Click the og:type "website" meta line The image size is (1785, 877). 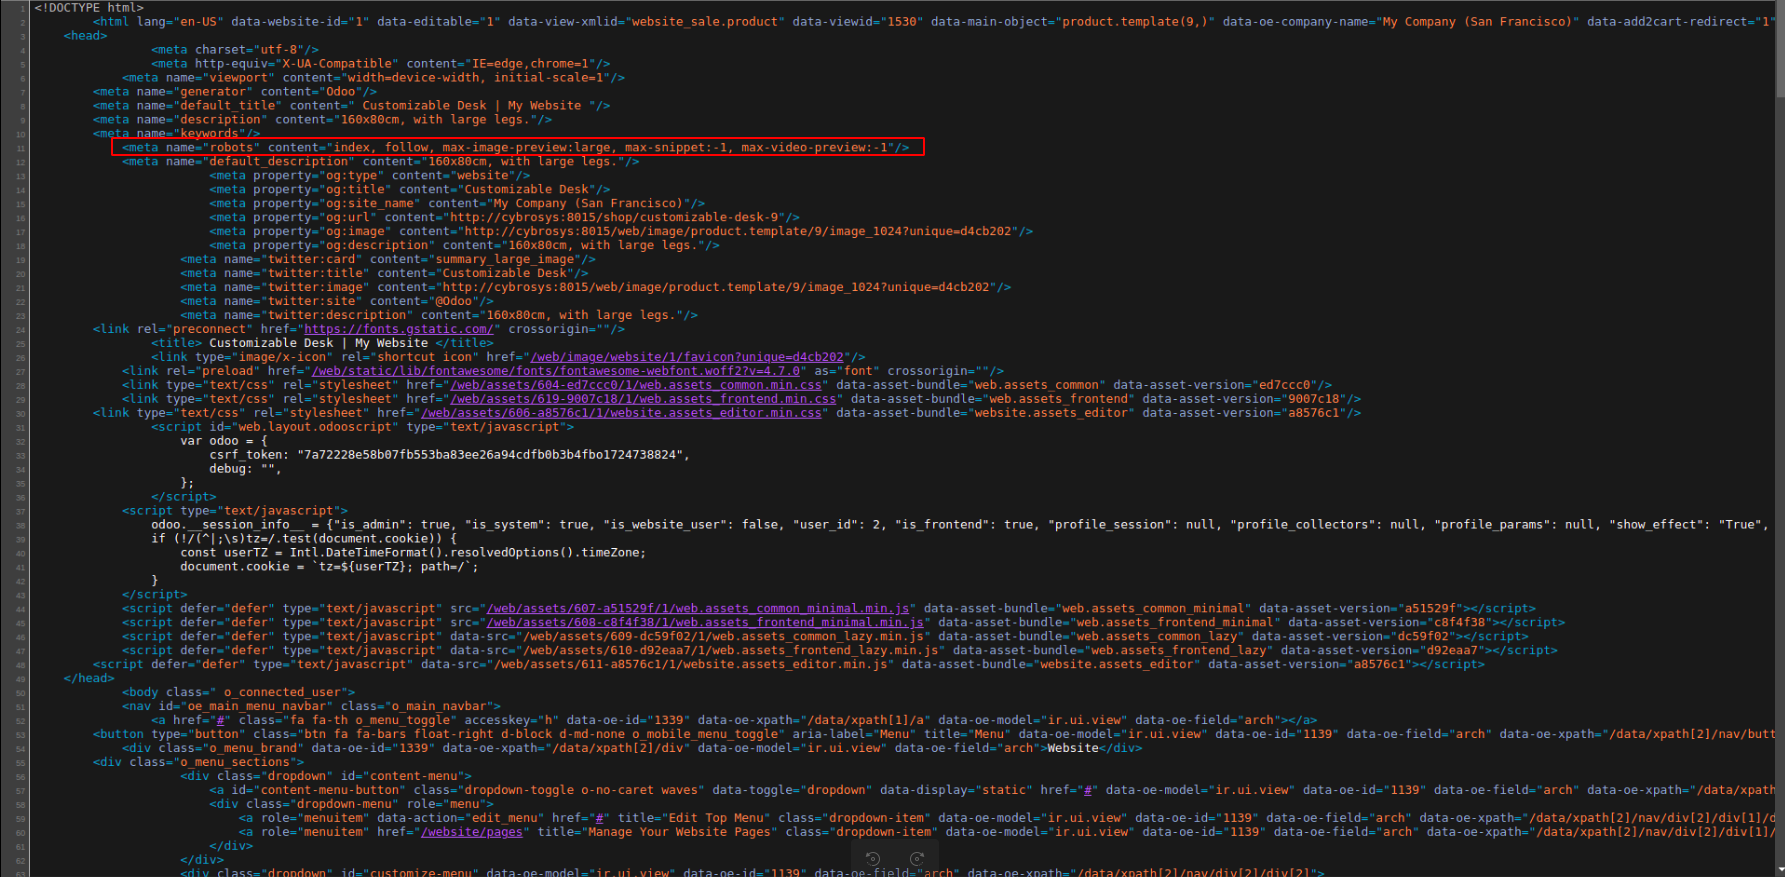pos(369,175)
